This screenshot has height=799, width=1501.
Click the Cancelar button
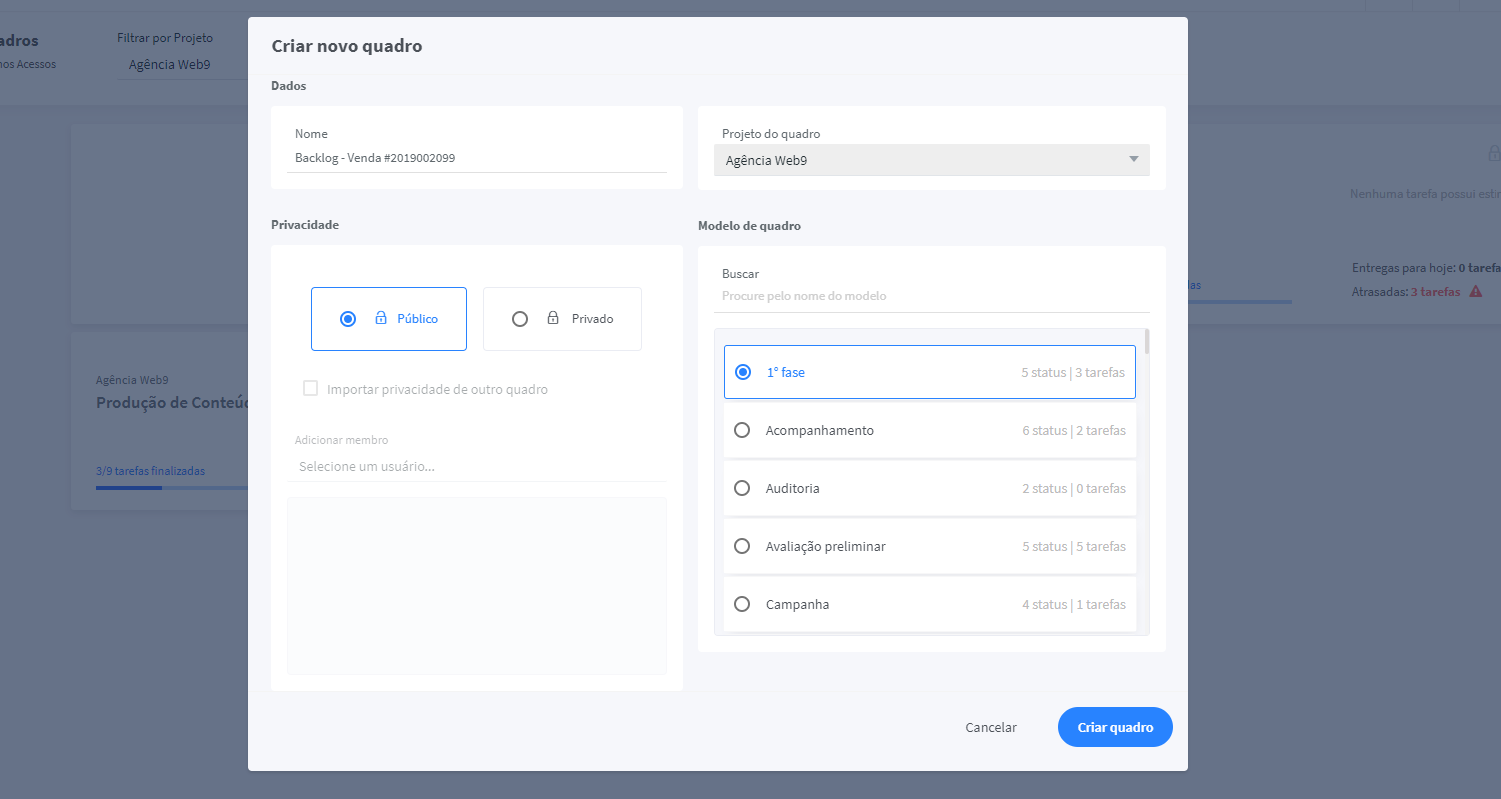(x=991, y=727)
